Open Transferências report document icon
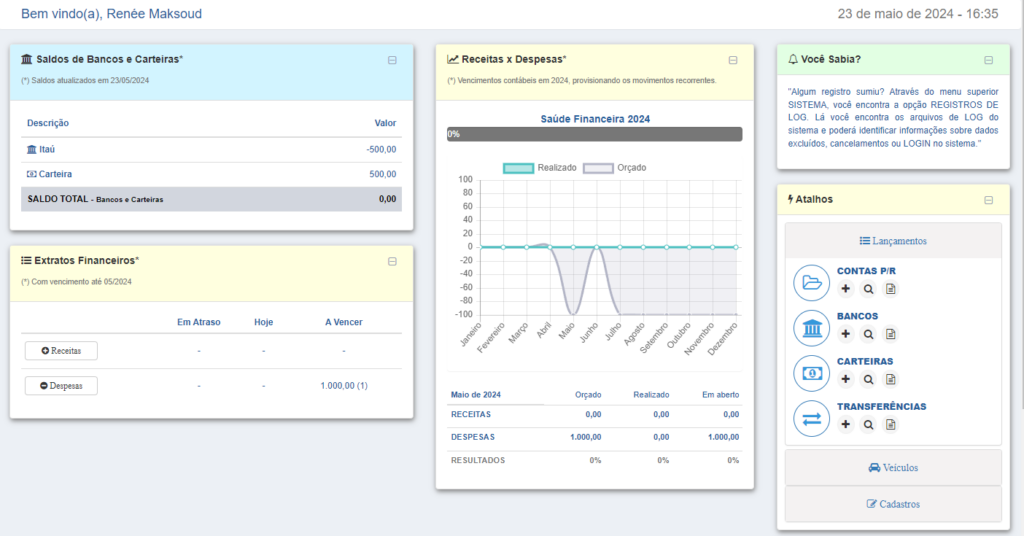This screenshot has height=536, width=1024. click(x=890, y=424)
